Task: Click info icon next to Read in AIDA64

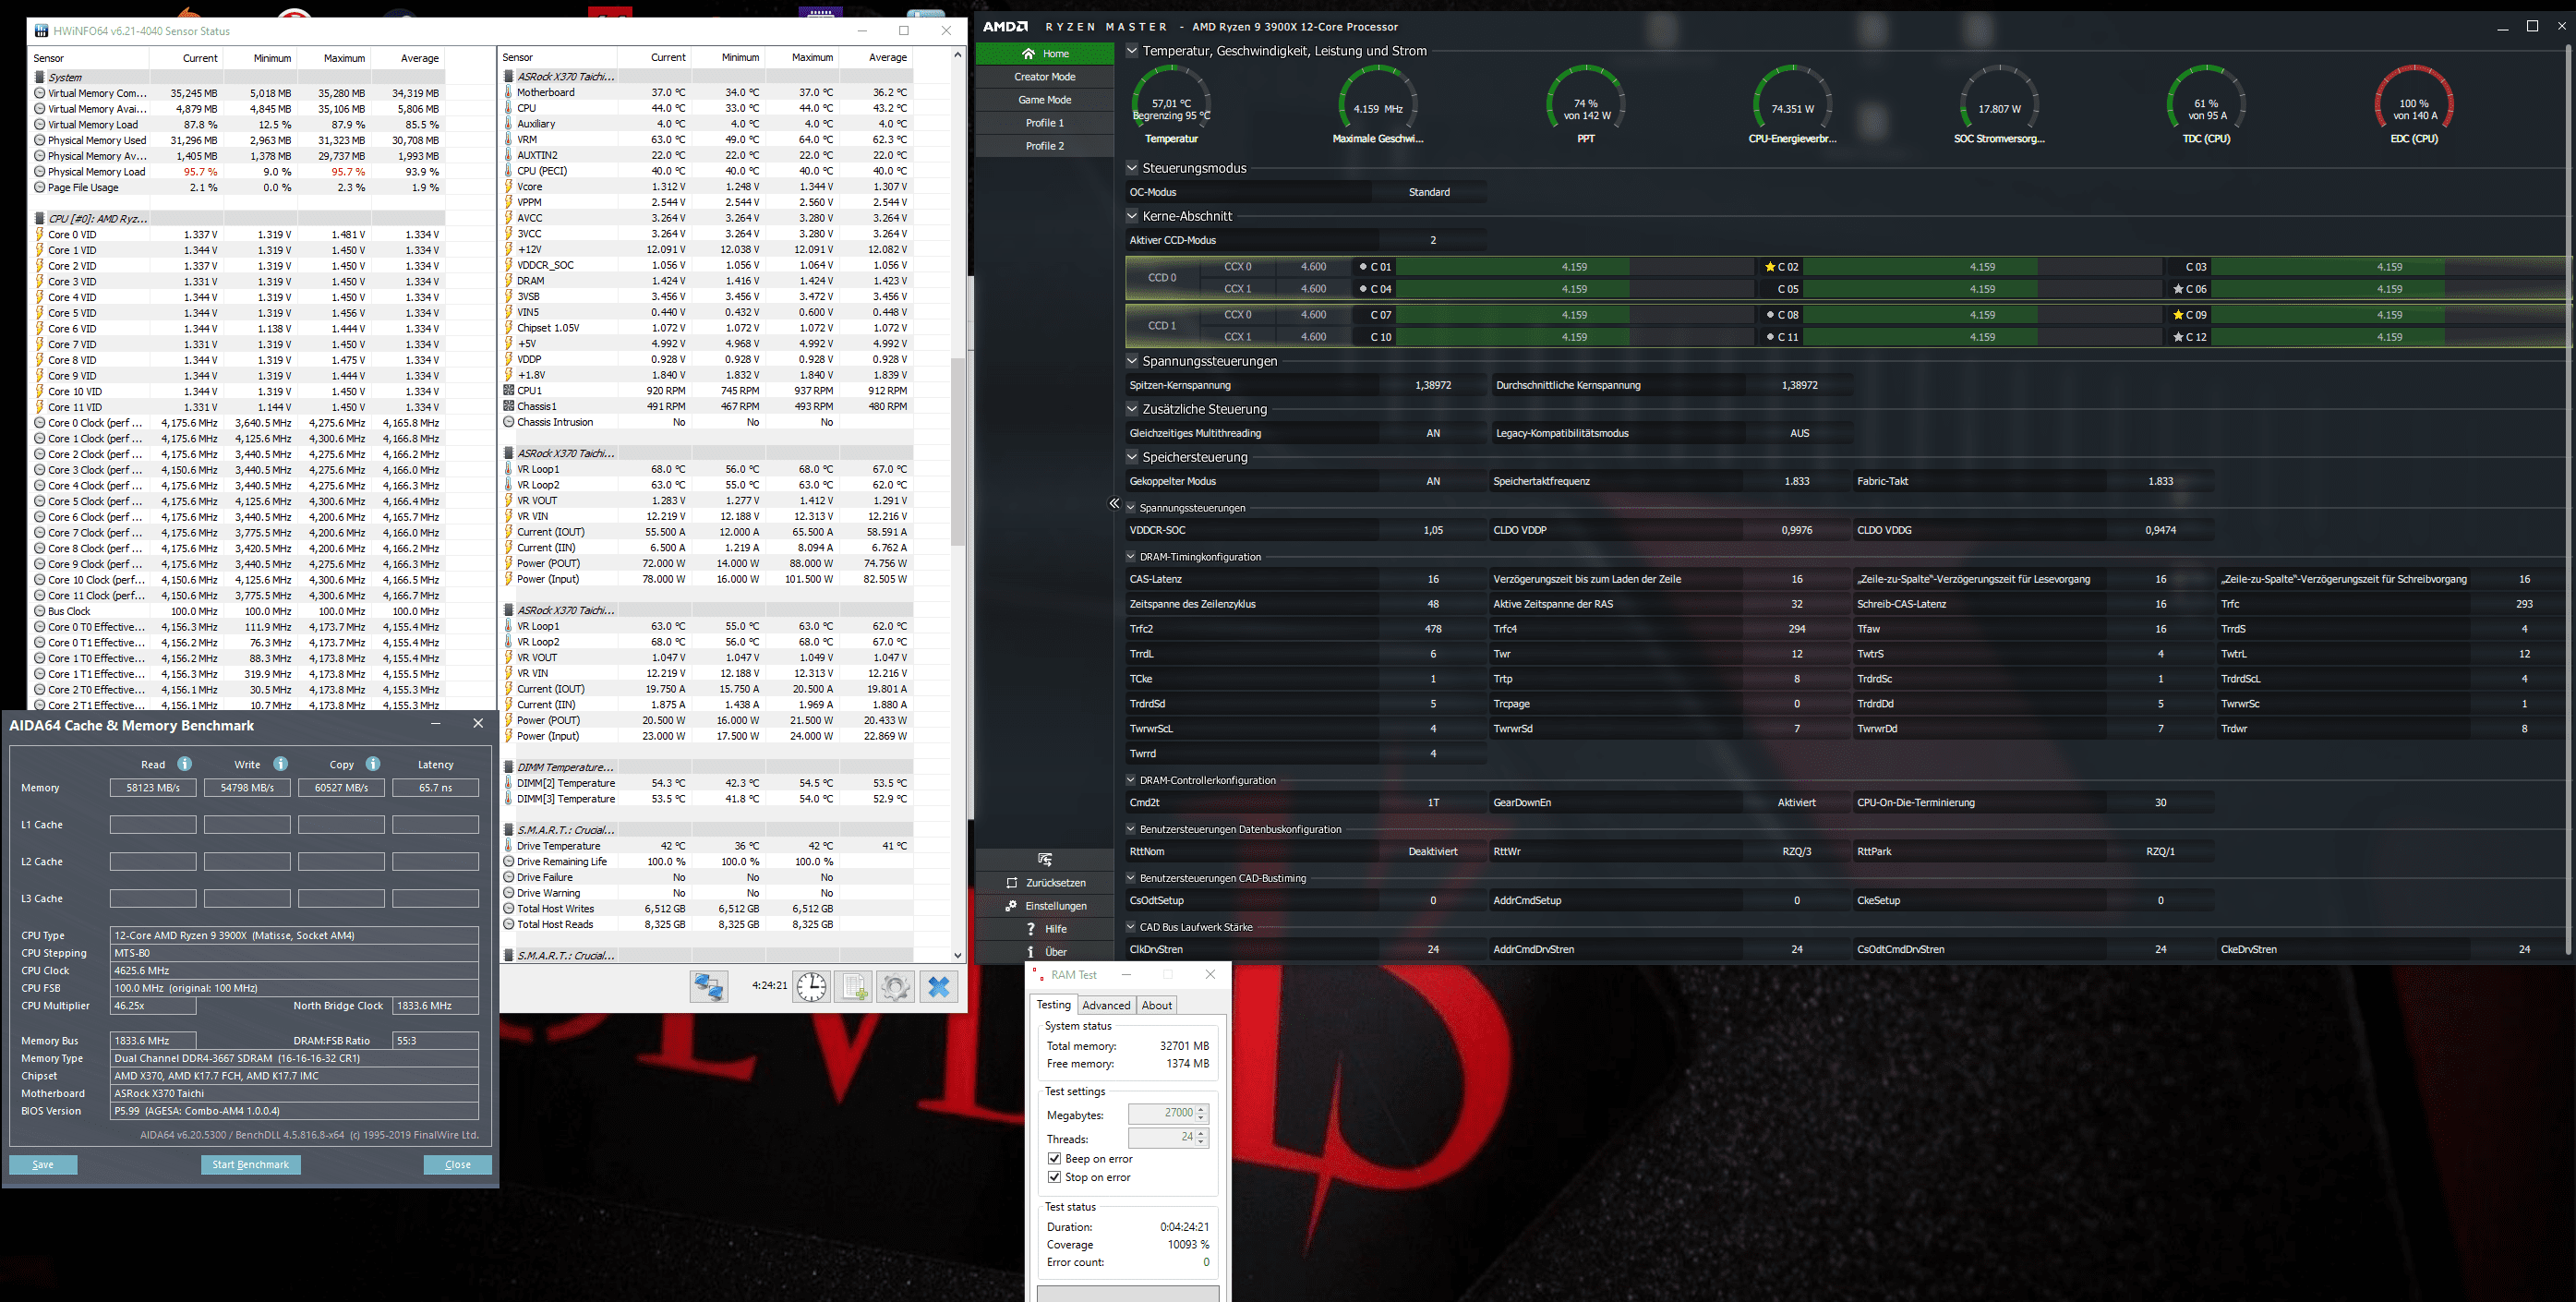Action: click(184, 764)
